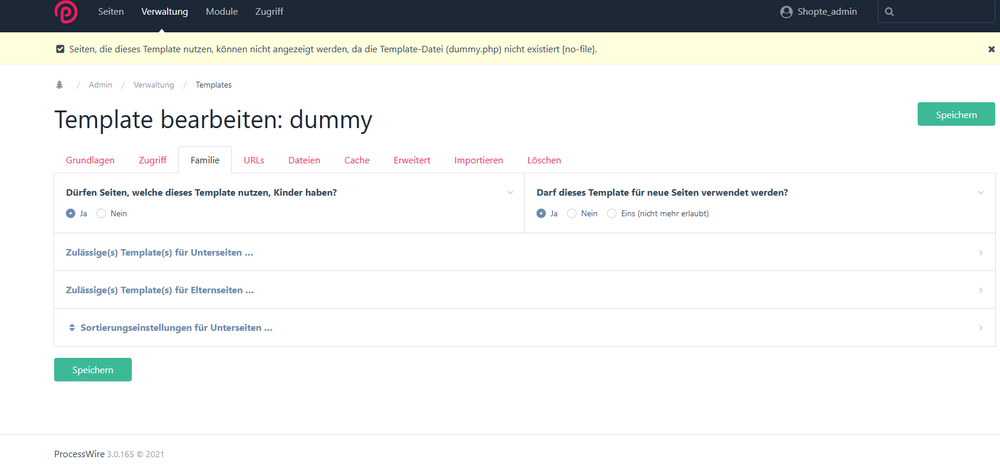
Task: Click the check icon in the warning notice
Action: (60, 48)
